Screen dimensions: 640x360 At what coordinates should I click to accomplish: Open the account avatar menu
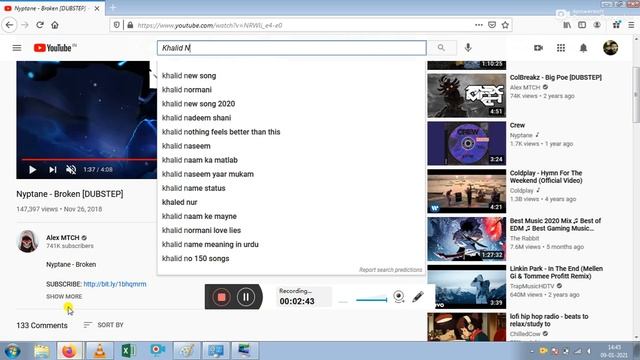click(x=610, y=48)
